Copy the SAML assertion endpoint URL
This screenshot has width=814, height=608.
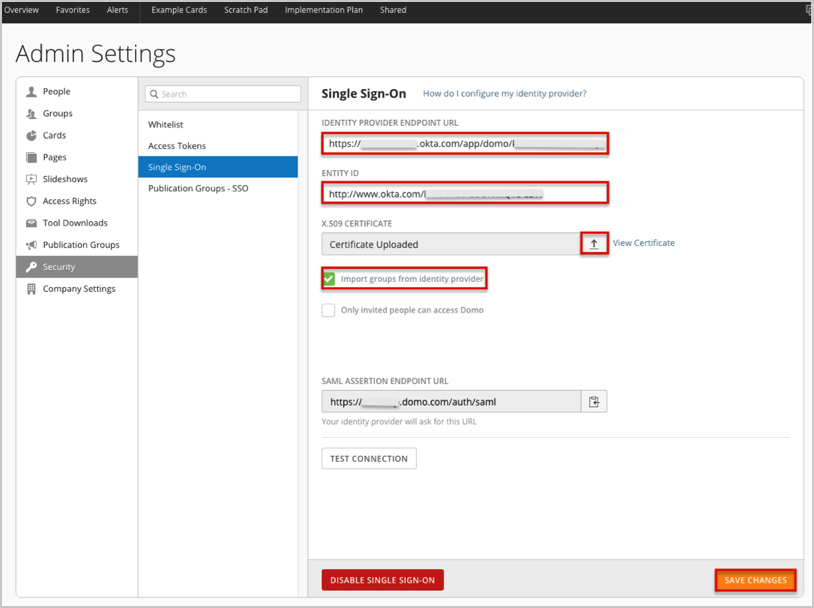pyautogui.click(x=594, y=402)
